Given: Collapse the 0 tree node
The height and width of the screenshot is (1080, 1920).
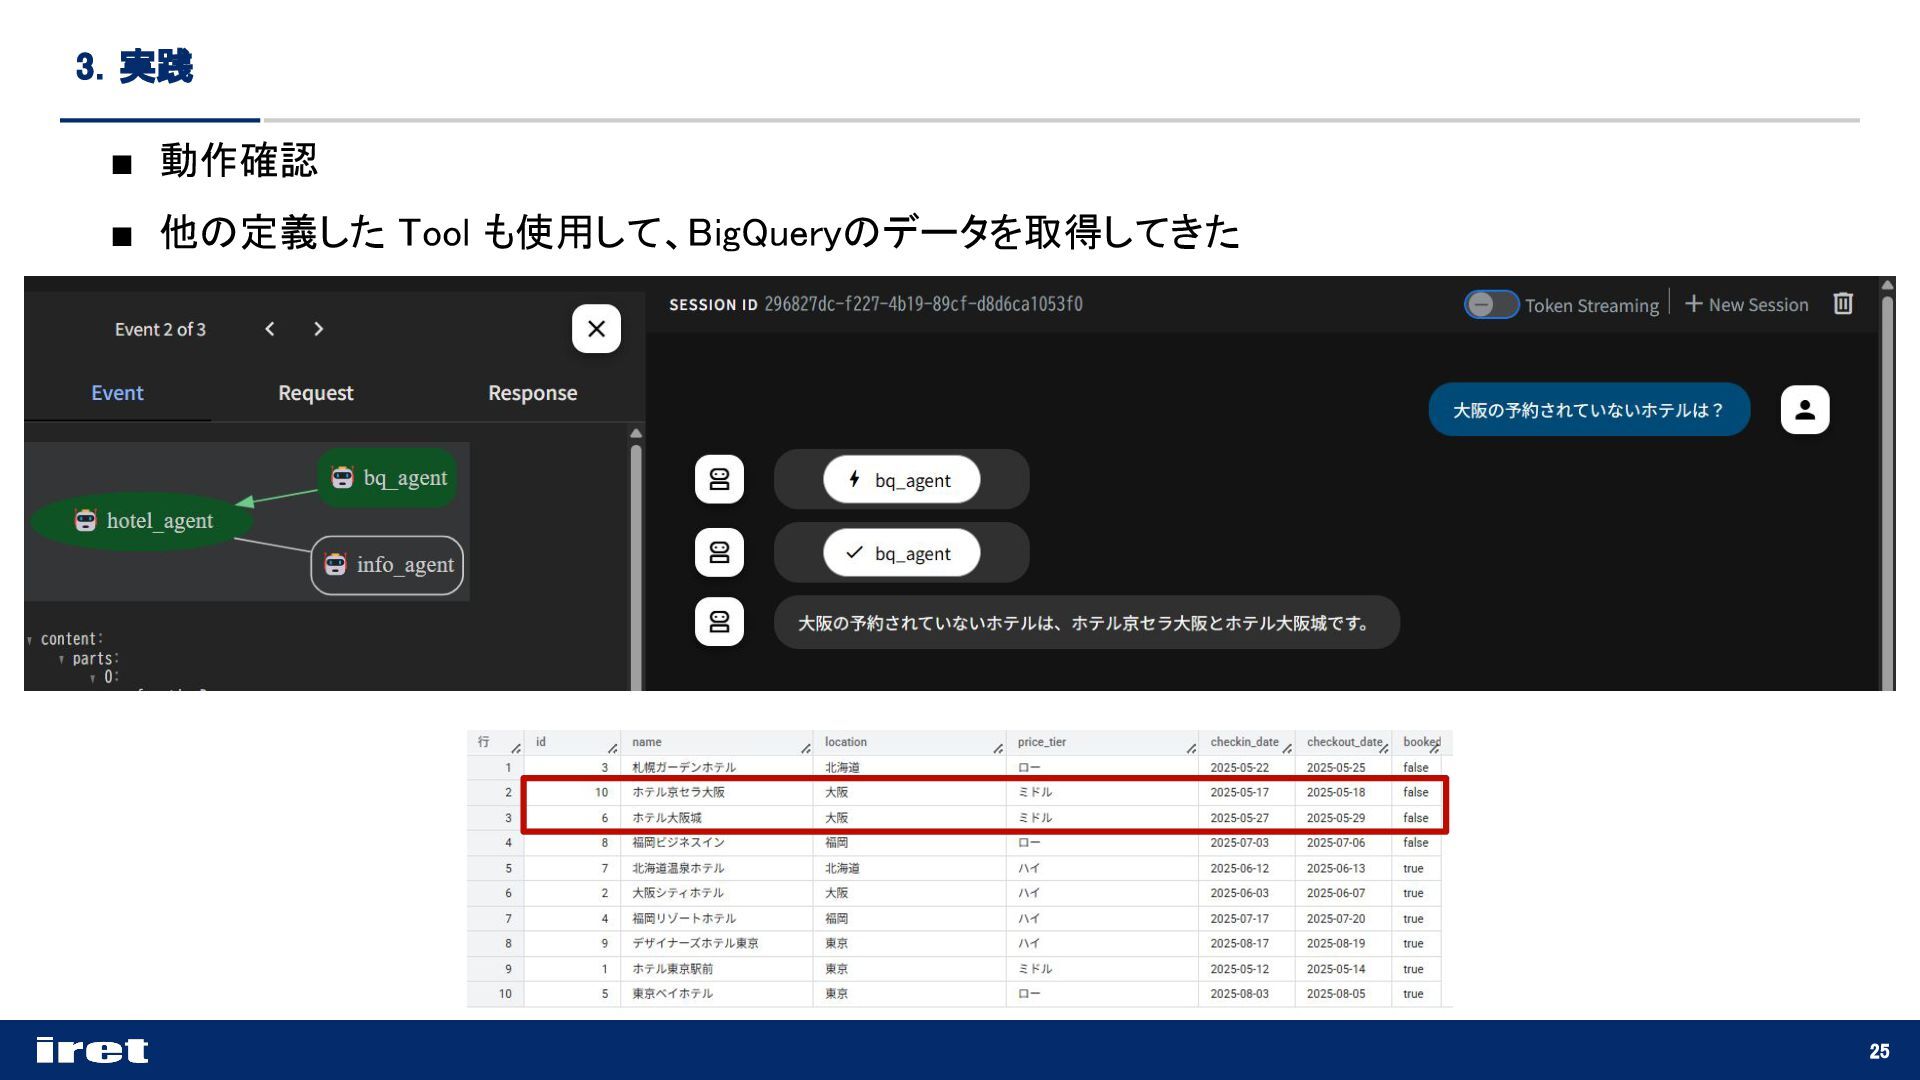Looking at the screenshot, I should pos(93,678).
